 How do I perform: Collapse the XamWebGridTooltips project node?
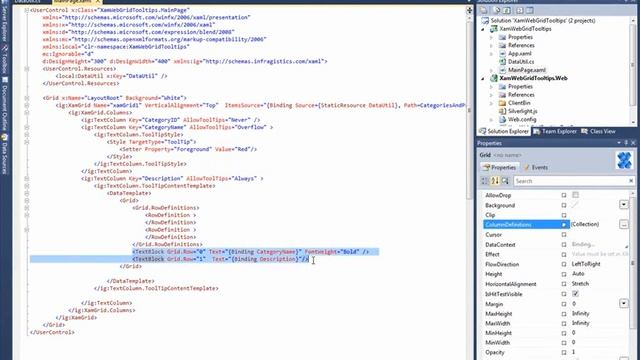pyautogui.click(x=483, y=29)
